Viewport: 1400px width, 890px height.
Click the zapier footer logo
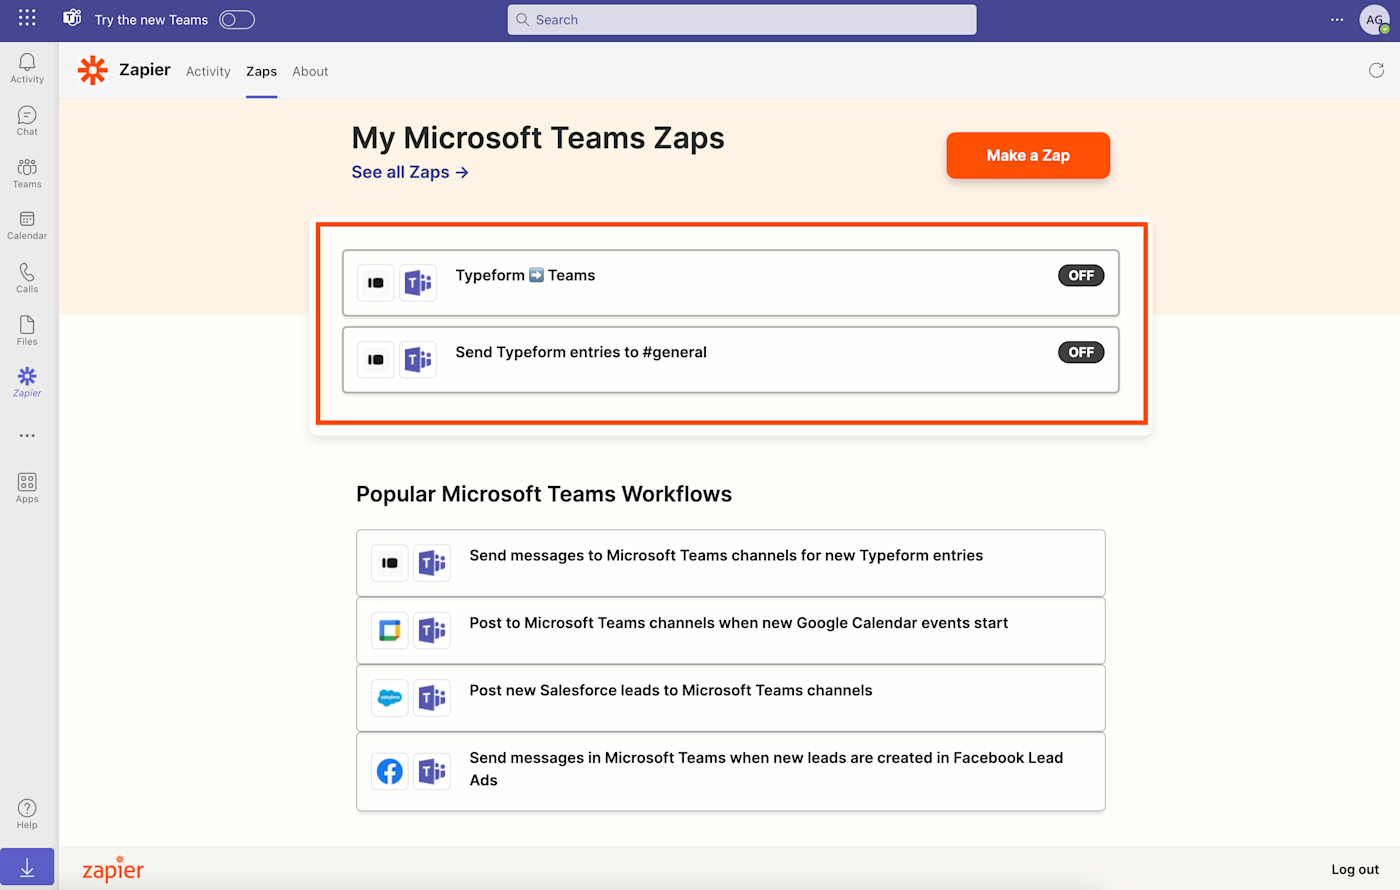(x=113, y=868)
